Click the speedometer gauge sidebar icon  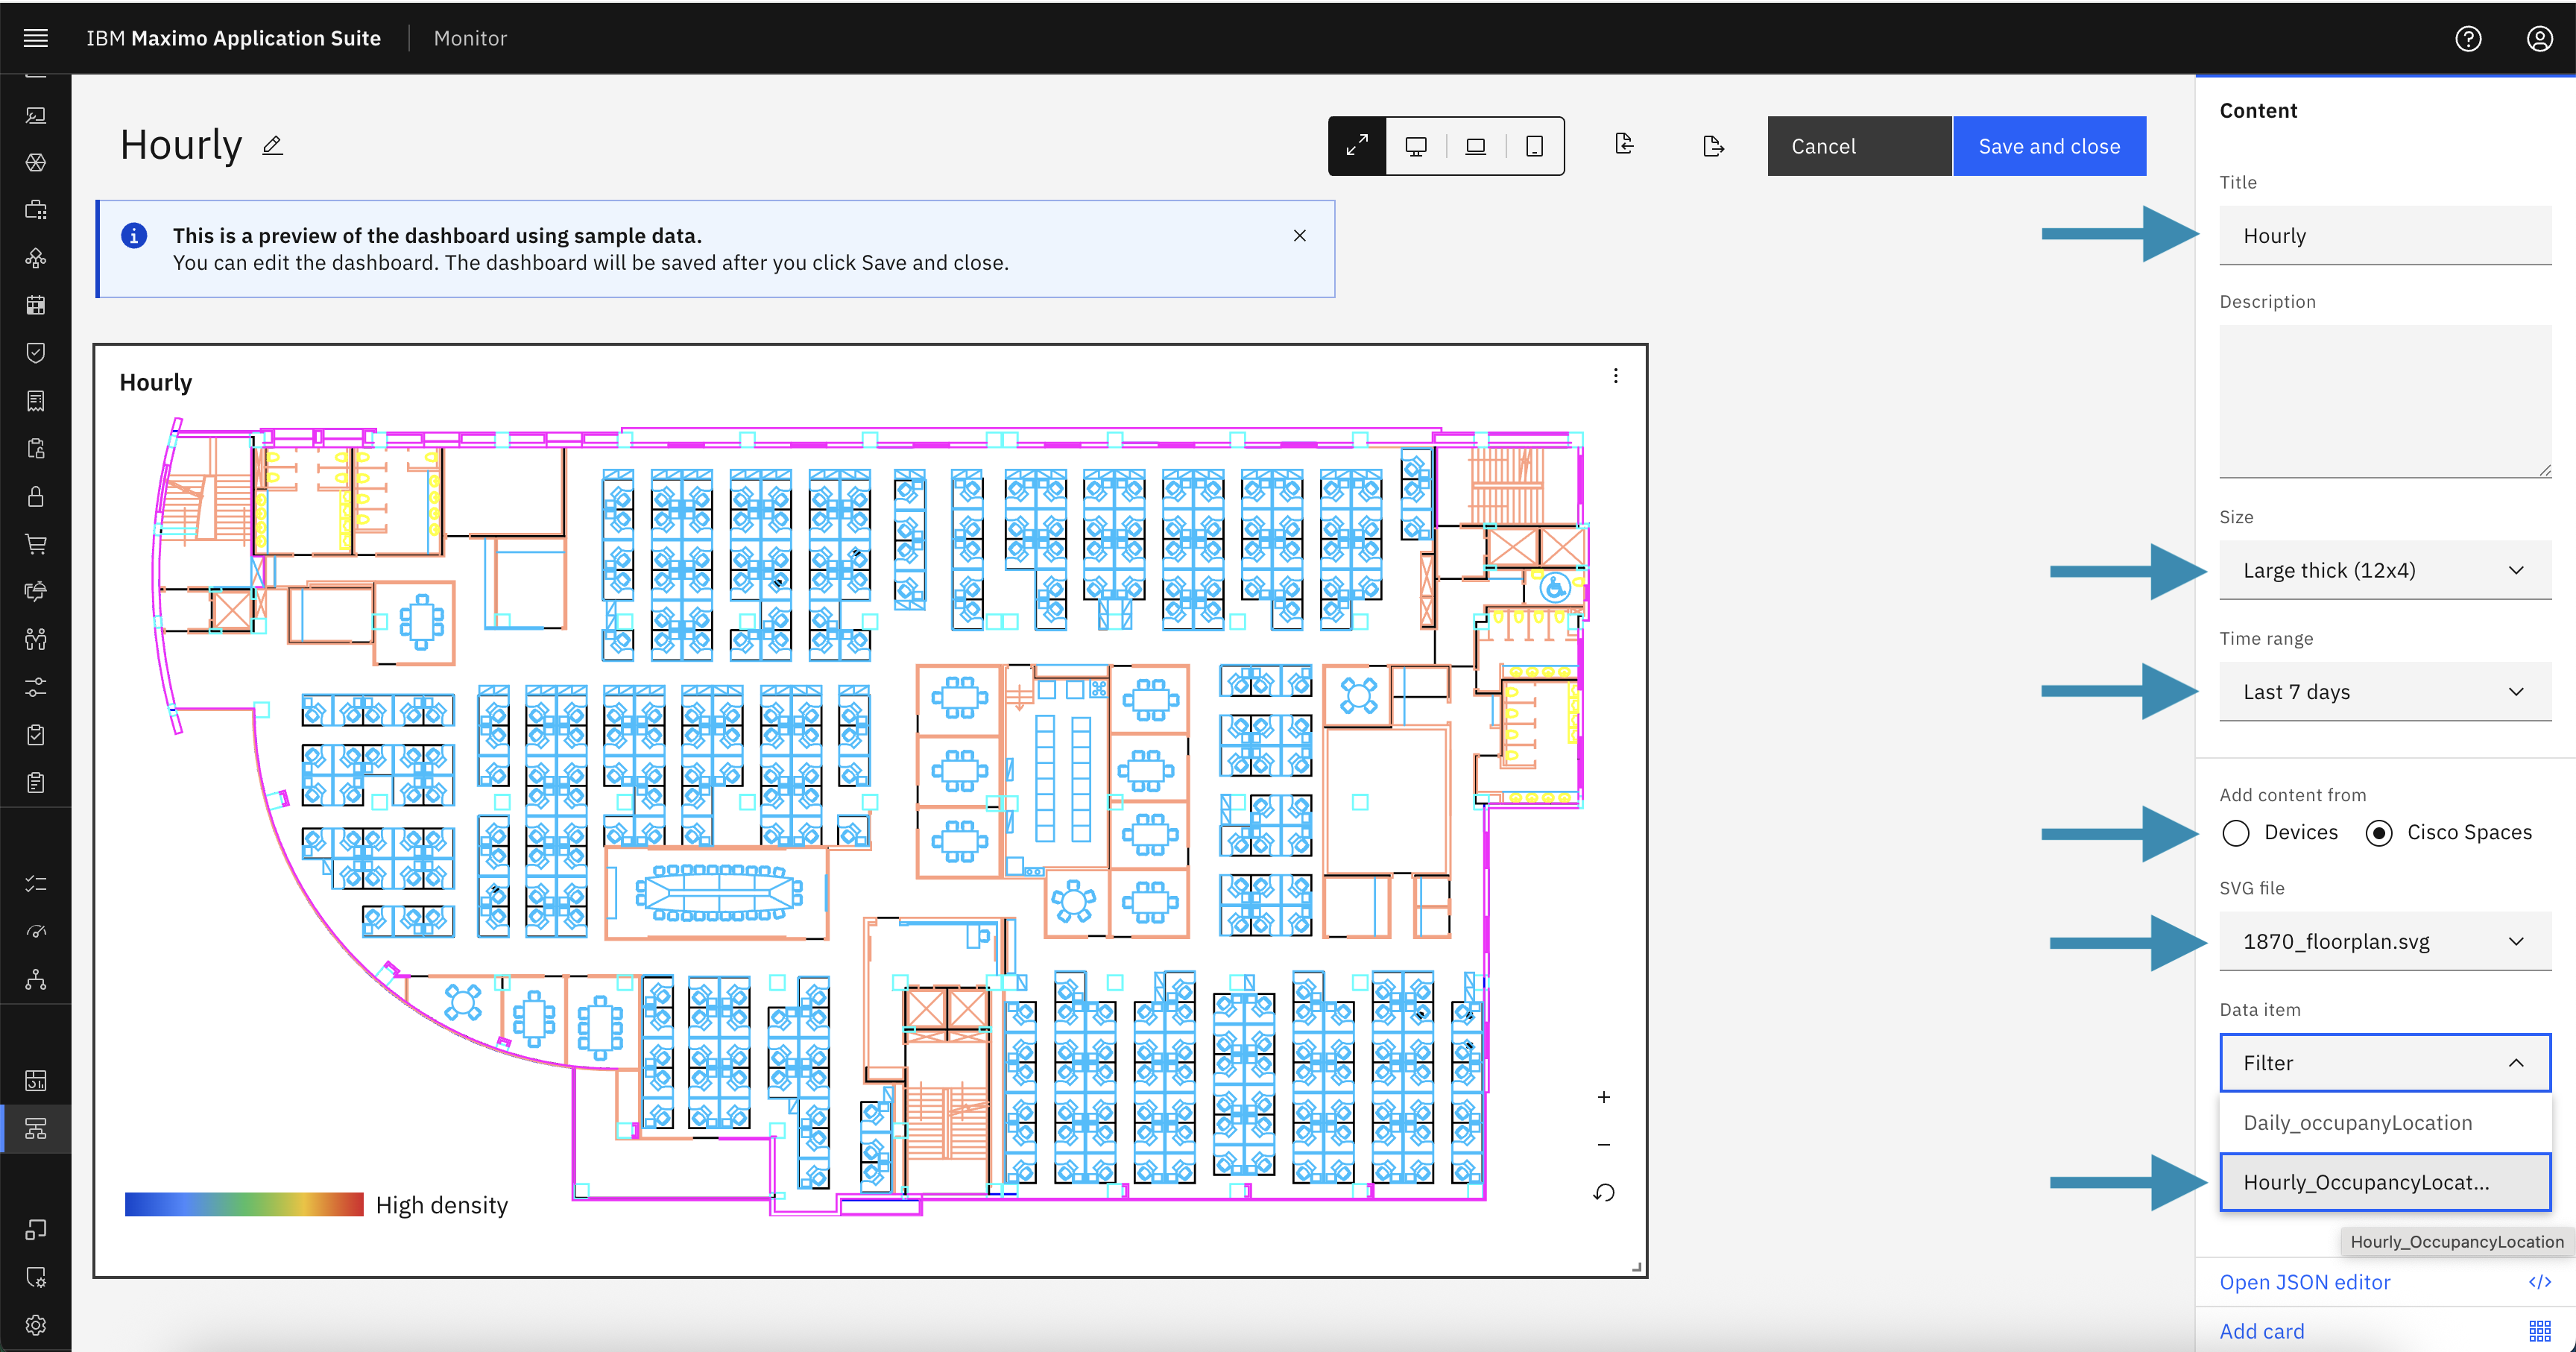click(x=36, y=932)
